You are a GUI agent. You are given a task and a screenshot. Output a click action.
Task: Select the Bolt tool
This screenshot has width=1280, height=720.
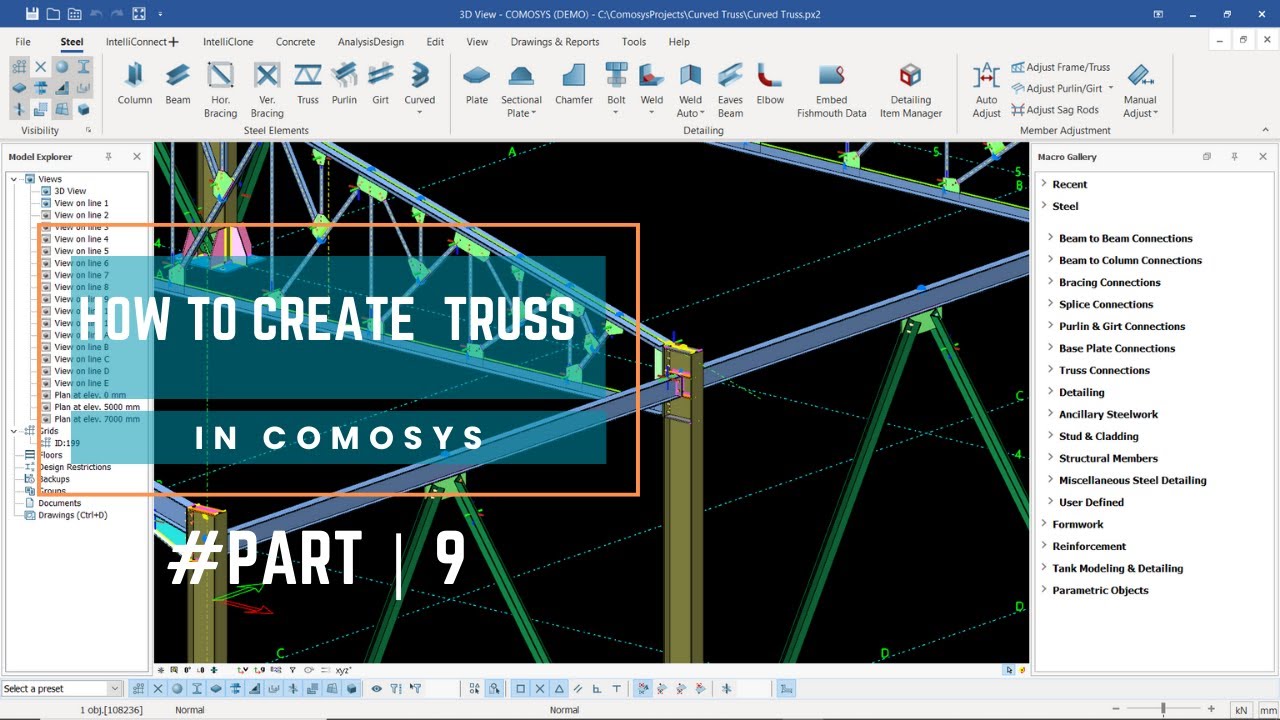616,88
